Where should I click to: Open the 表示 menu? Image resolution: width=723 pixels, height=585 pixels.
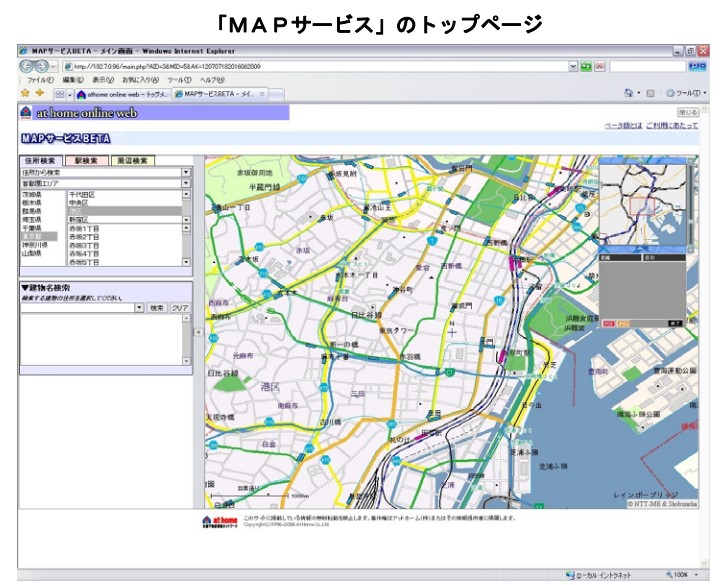(x=103, y=80)
